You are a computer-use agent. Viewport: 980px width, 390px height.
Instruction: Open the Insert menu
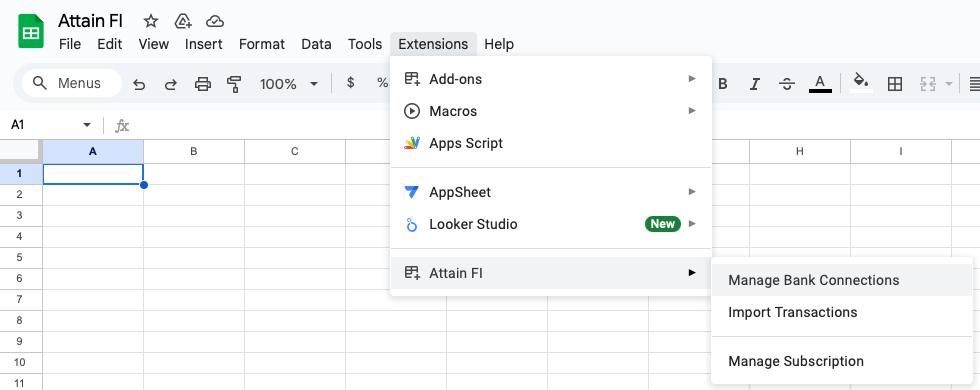tap(204, 44)
